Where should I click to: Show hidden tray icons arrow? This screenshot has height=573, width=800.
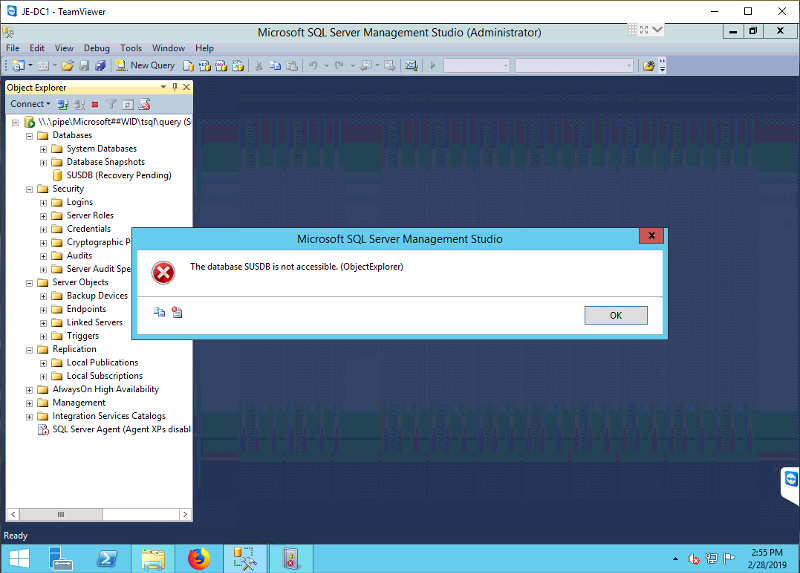tap(676, 559)
